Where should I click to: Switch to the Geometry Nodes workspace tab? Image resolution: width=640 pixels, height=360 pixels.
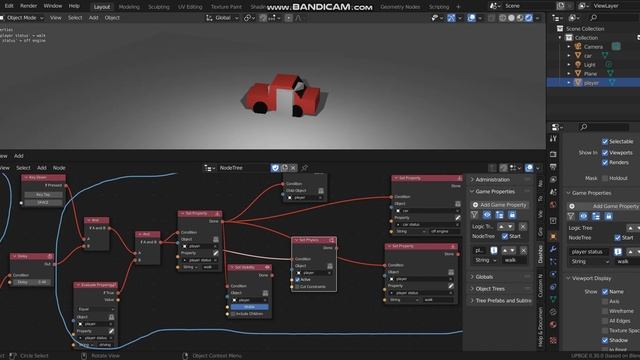tap(400, 7)
